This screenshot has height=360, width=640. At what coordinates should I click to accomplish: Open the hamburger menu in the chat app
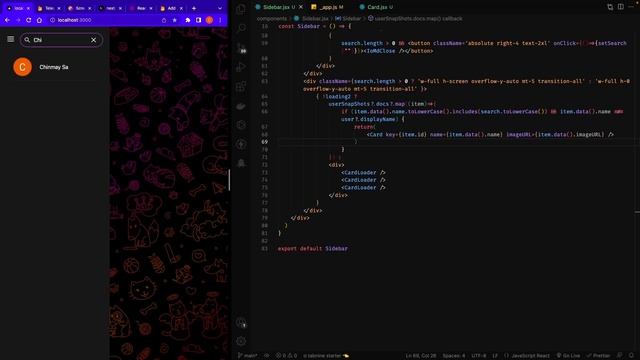pyautogui.click(x=11, y=39)
